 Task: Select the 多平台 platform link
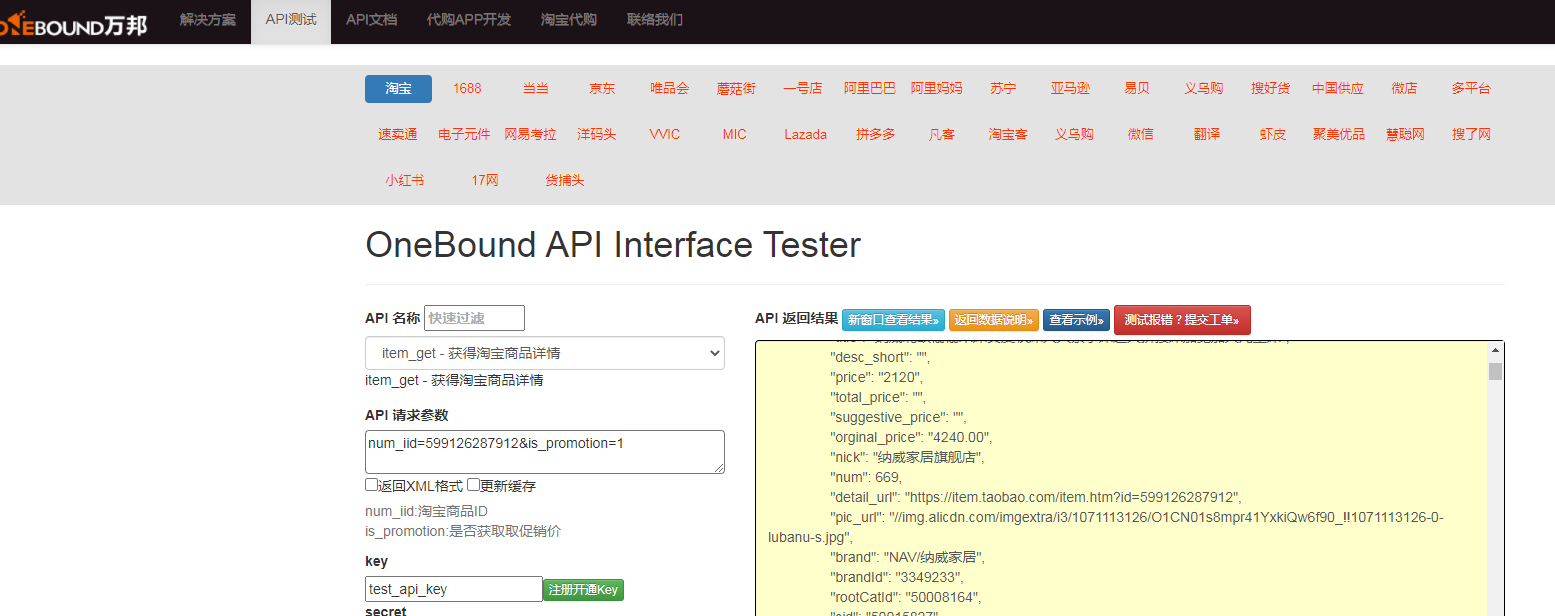pyautogui.click(x=1471, y=88)
